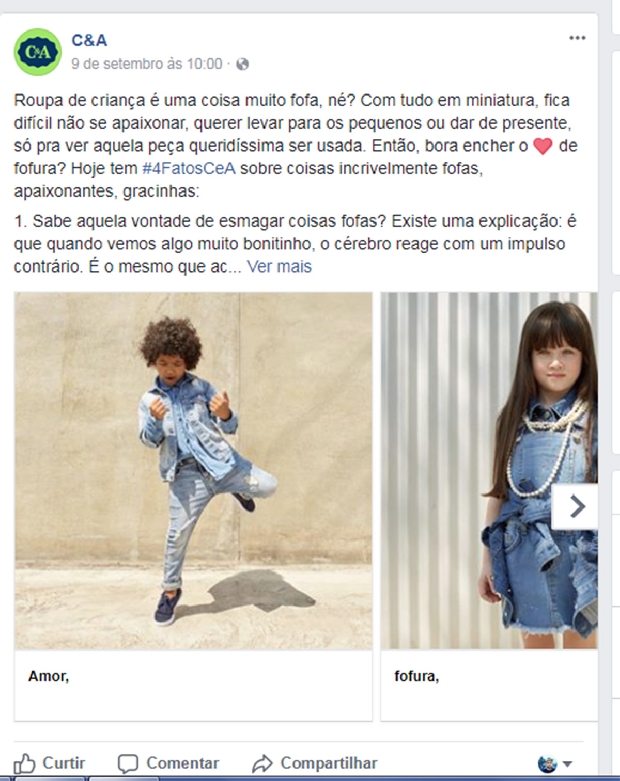Click the Comentar speech bubble icon
620x781 pixels.
(x=127, y=764)
